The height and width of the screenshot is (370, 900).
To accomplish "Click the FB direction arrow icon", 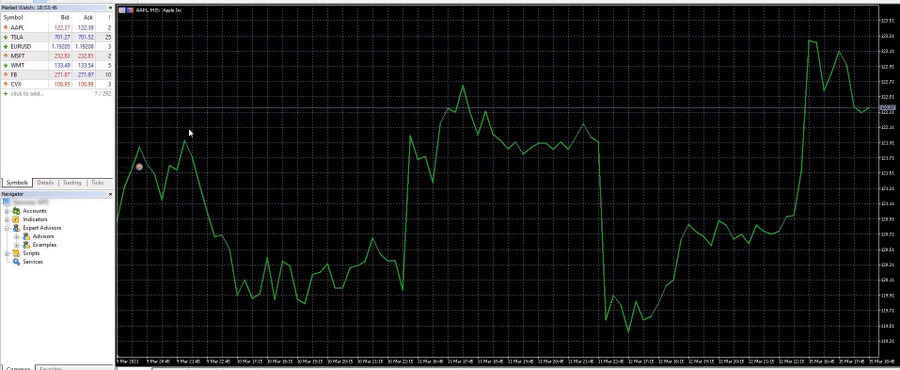I will [6, 75].
